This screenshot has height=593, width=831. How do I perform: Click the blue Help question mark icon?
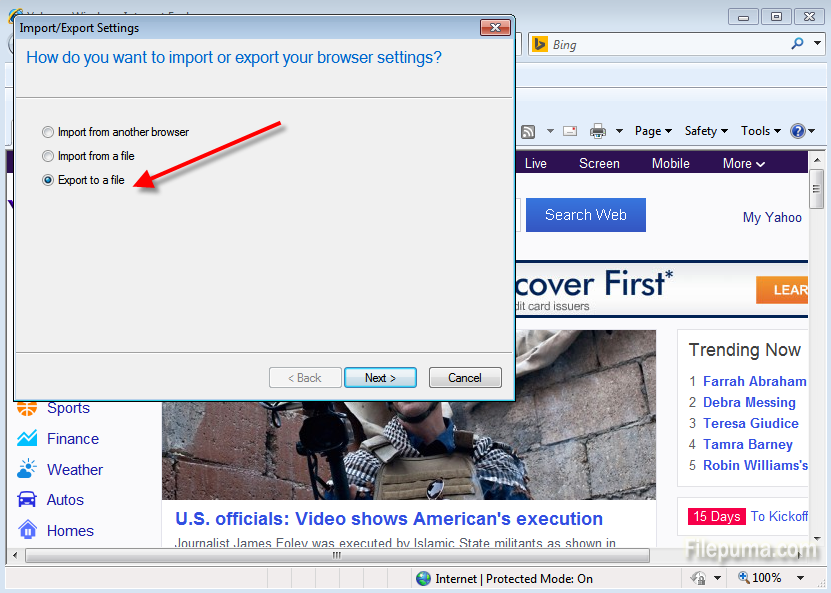click(x=797, y=131)
